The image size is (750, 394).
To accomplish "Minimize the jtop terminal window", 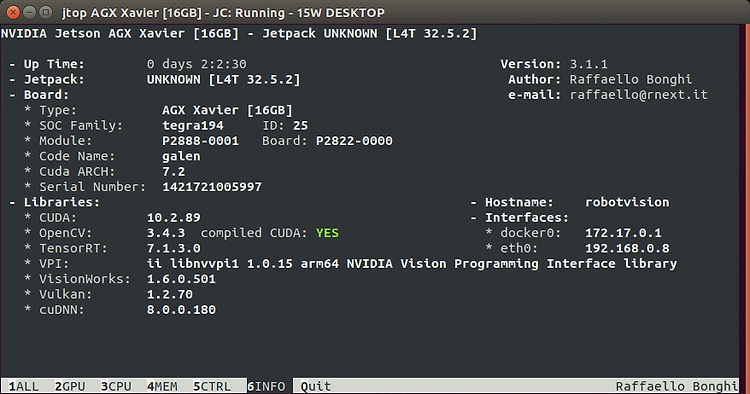I will click(x=30, y=12).
